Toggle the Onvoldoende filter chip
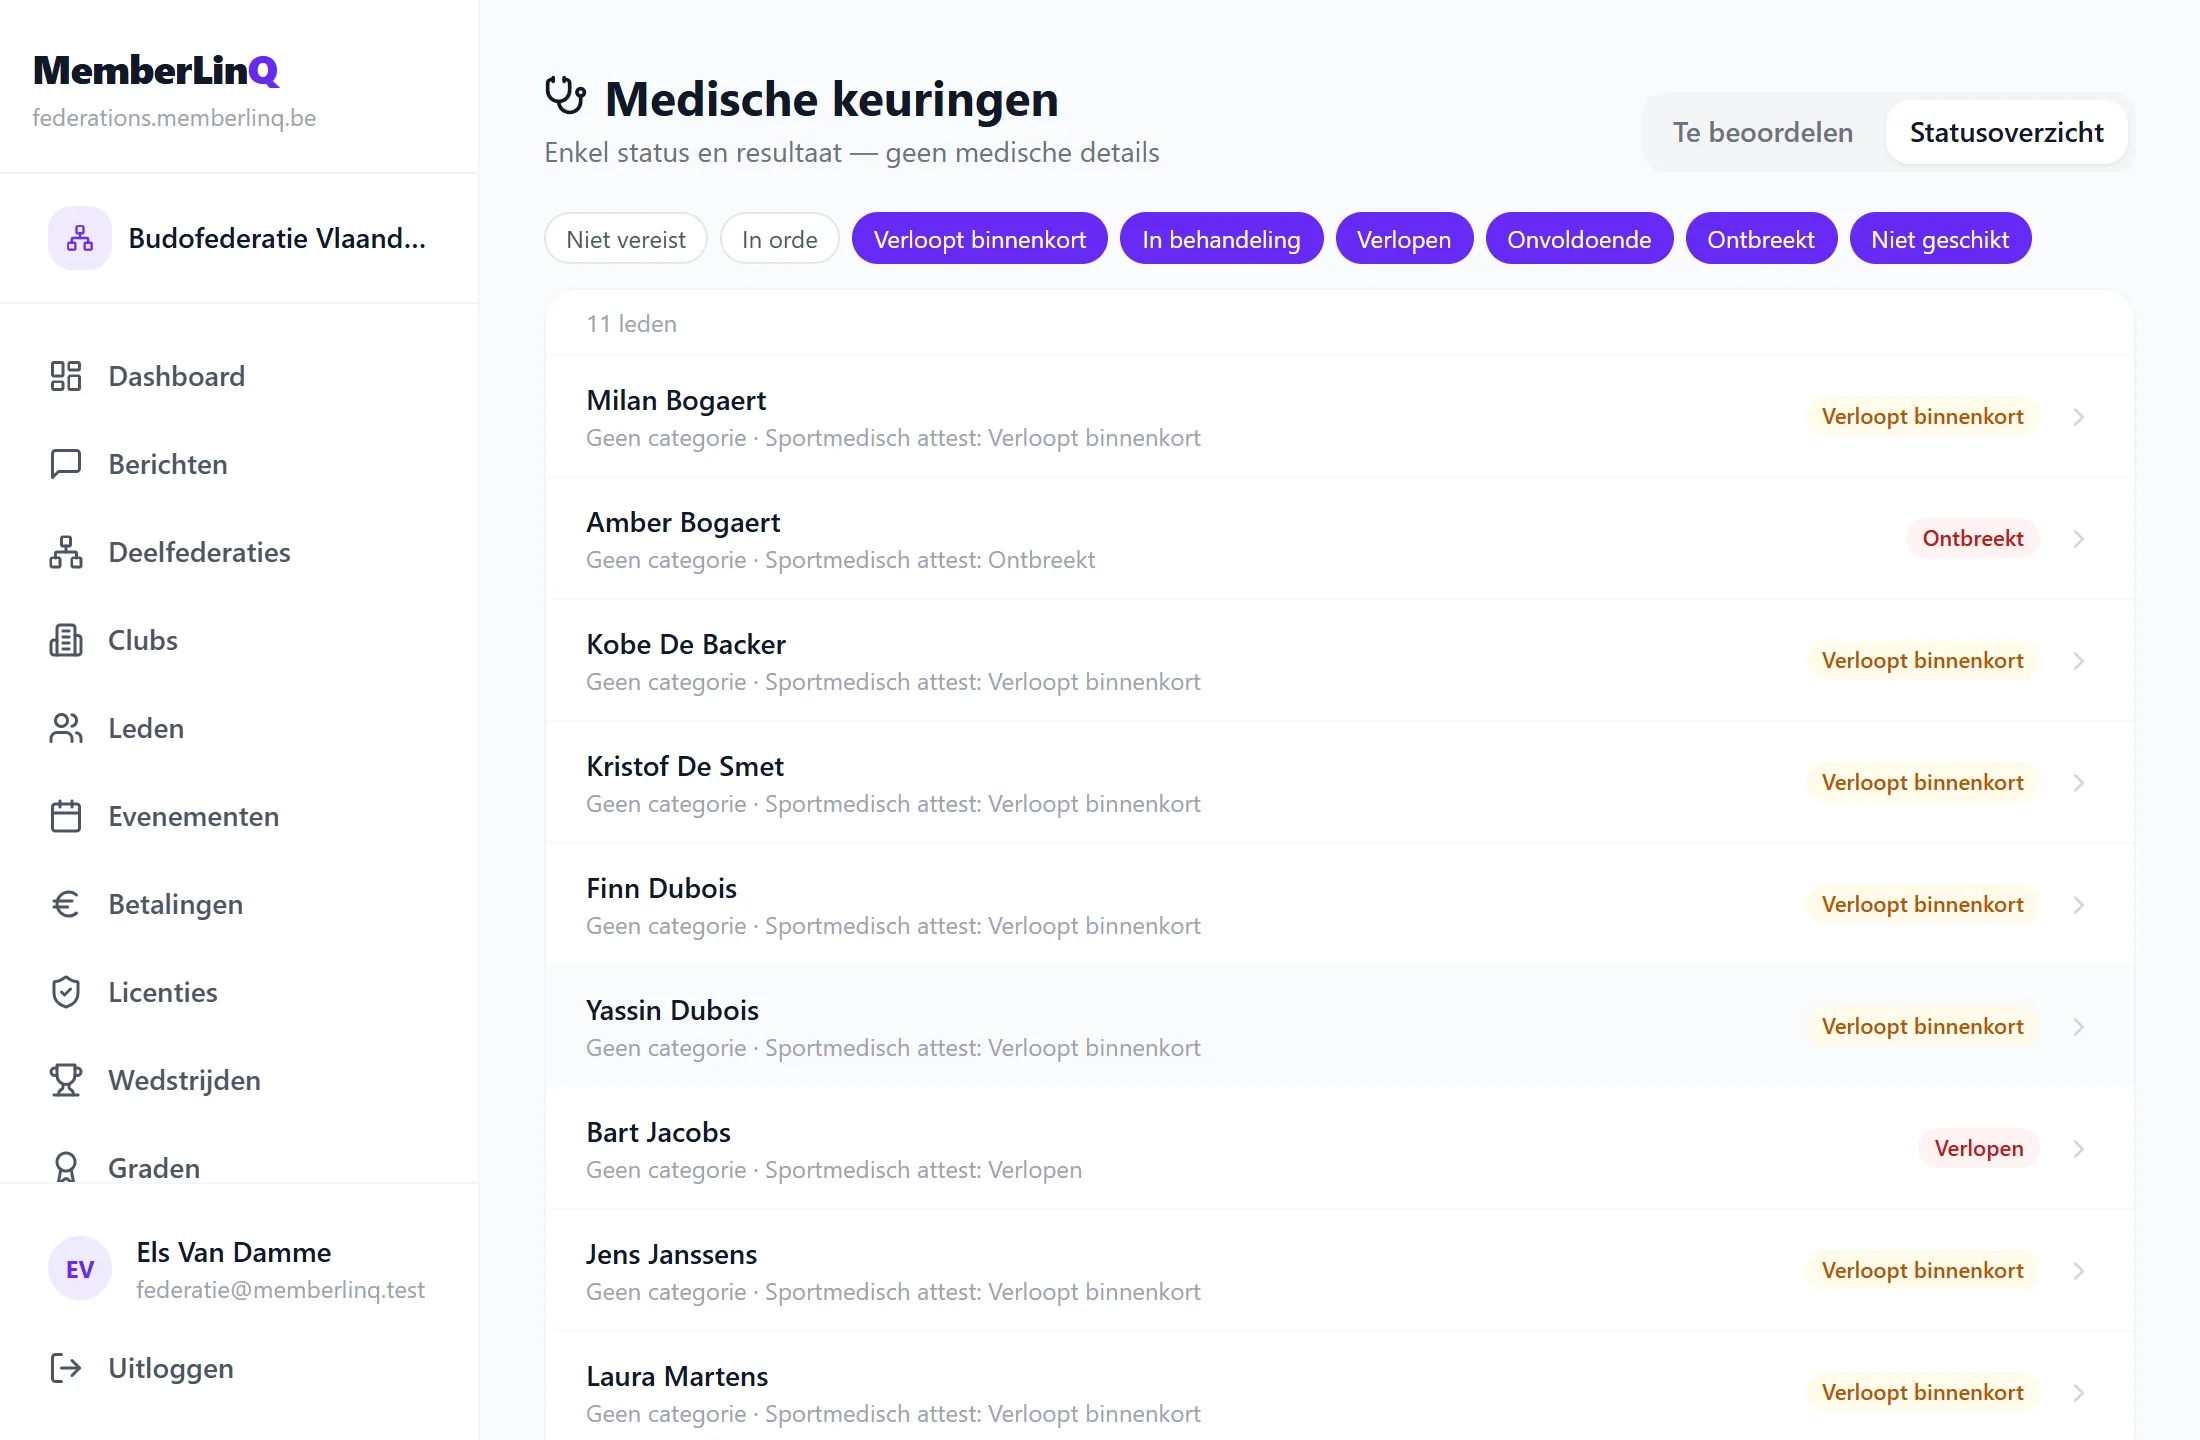2200x1440 pixels. coord(1579,239)
